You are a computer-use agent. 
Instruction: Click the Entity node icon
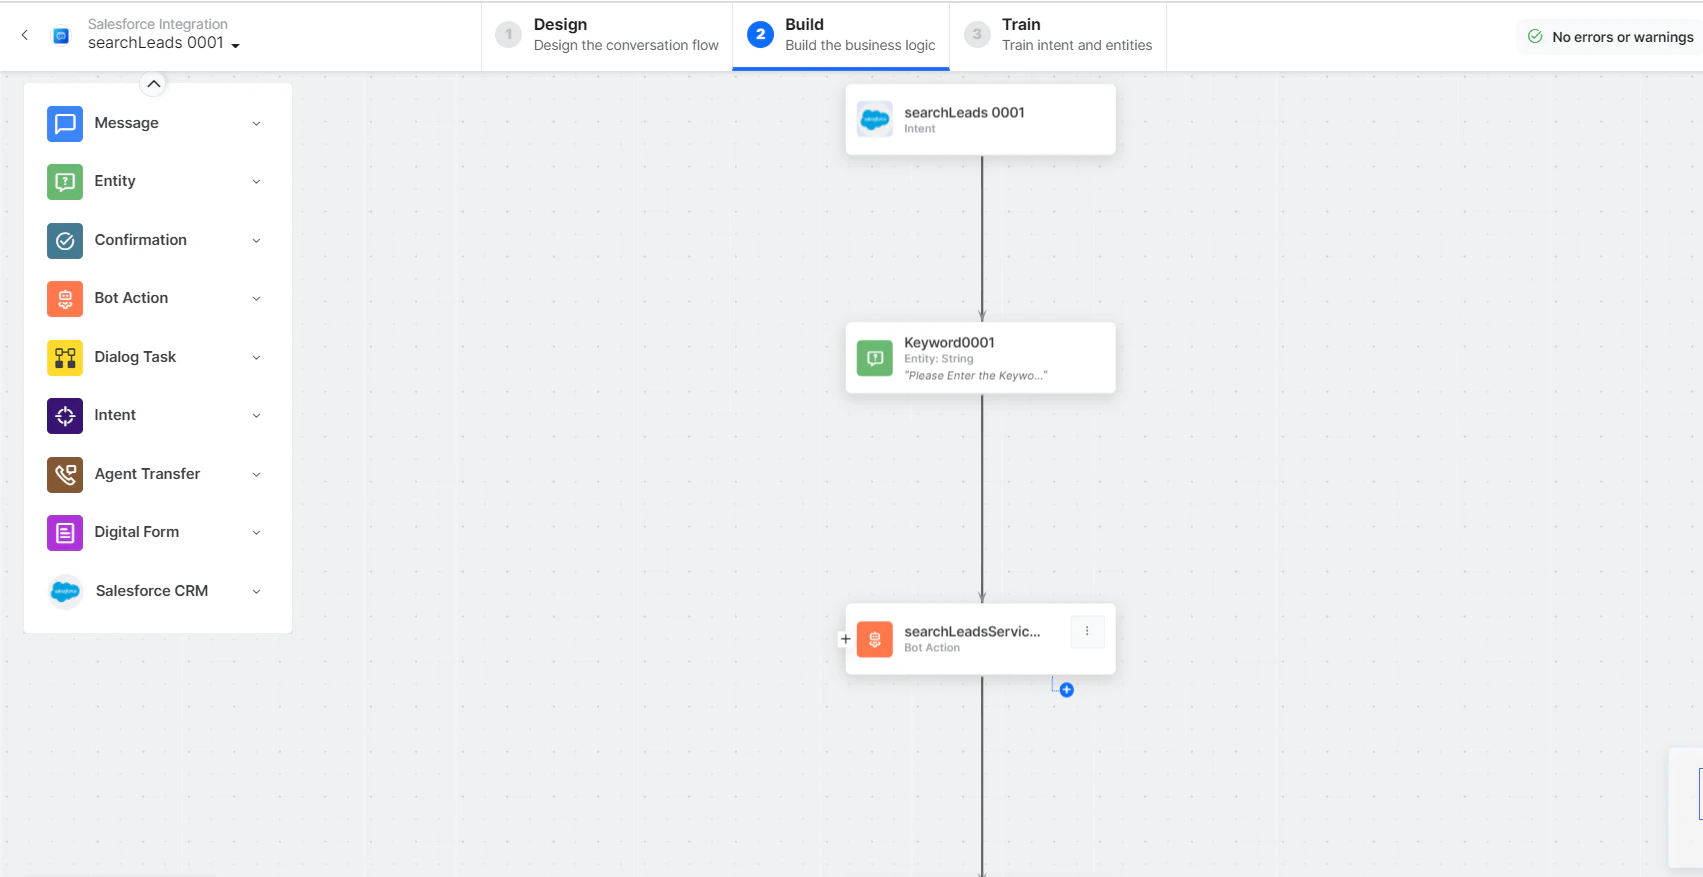65,182
